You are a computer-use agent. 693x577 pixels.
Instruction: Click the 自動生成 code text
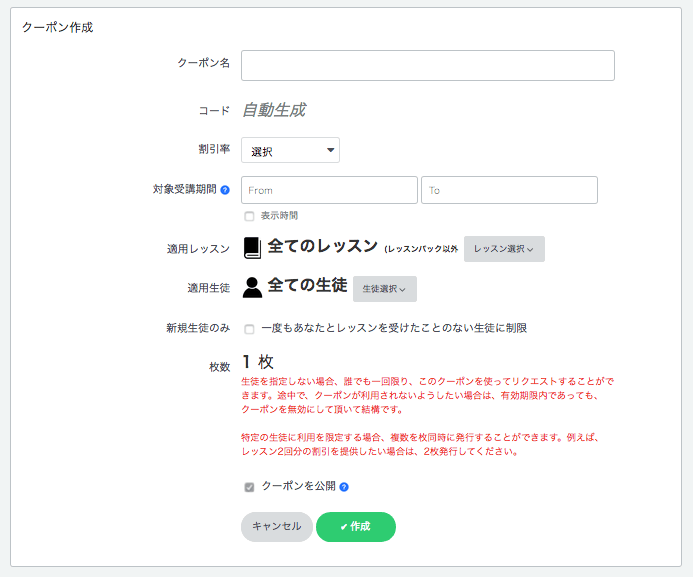click(x=274, y=110)
